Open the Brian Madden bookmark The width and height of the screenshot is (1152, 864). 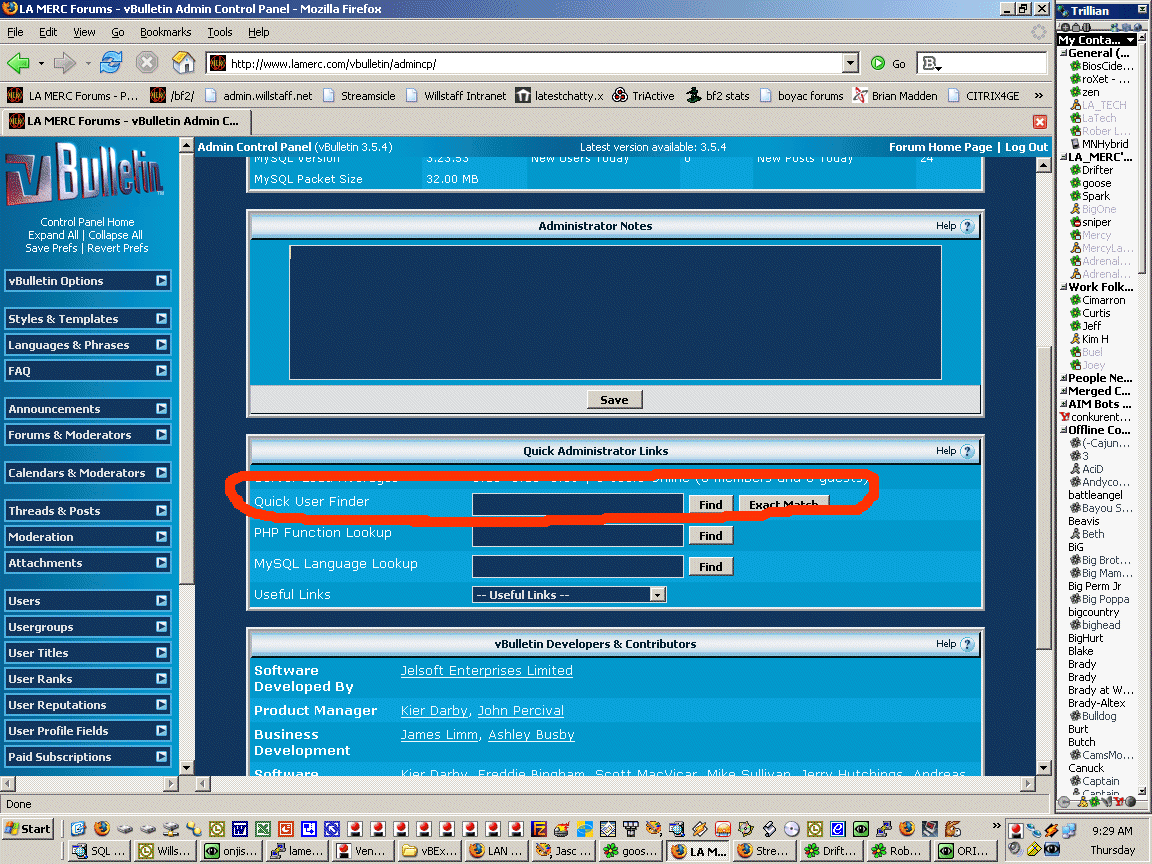tap(895, 96)
